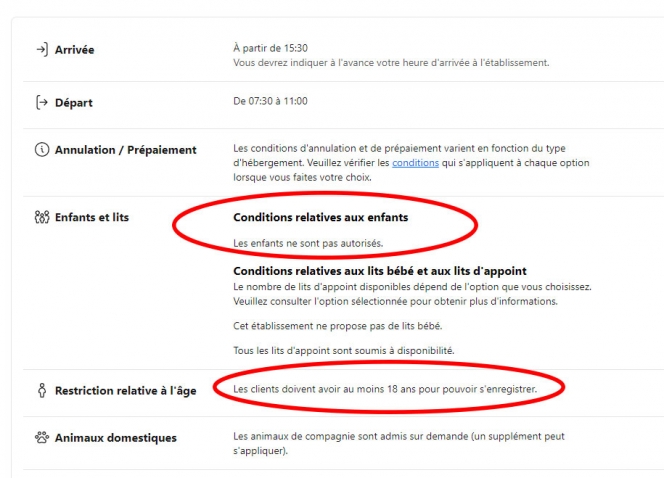The width and height of the screenshot is (664, 478).
Task: Click the paw icon beside Animaux domestiques
Action: [41, 437]
